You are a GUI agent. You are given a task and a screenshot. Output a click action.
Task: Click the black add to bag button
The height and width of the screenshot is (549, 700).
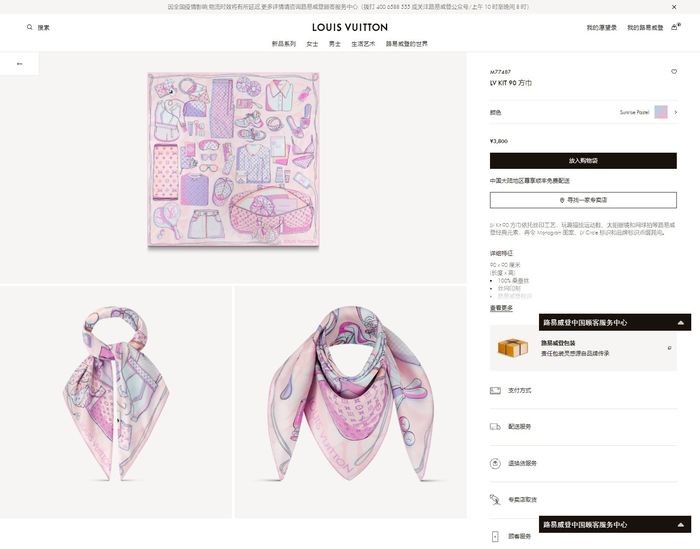tap(583, 161)
